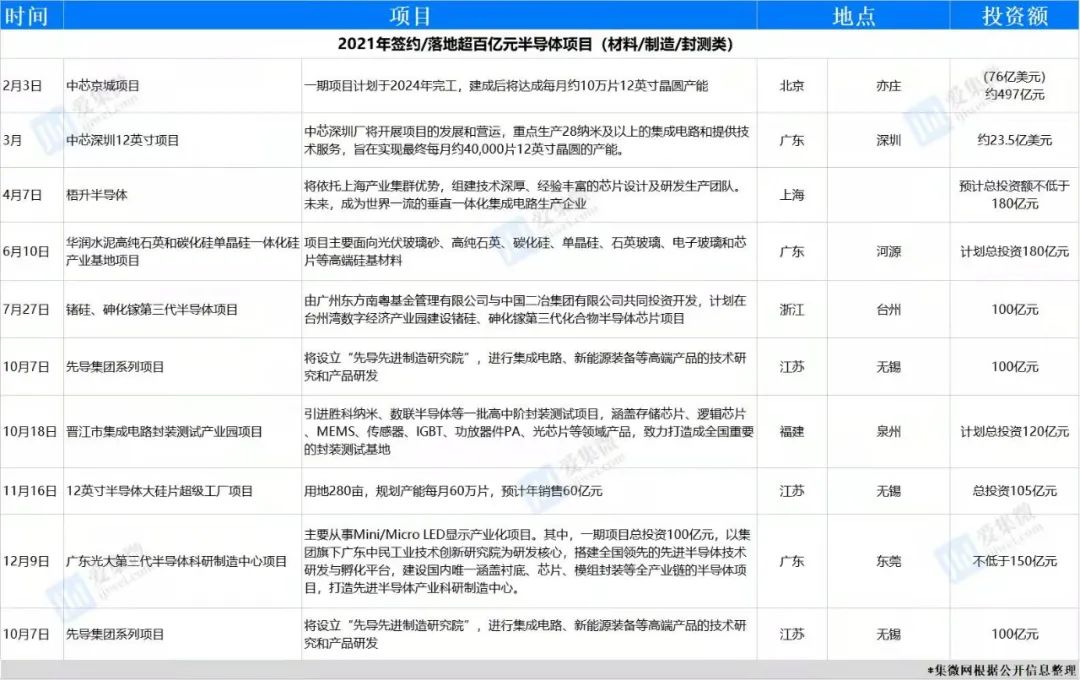Viewport: 1080px width, 680px height.
Task: Click the 台州 city cell
Action: 889,309
